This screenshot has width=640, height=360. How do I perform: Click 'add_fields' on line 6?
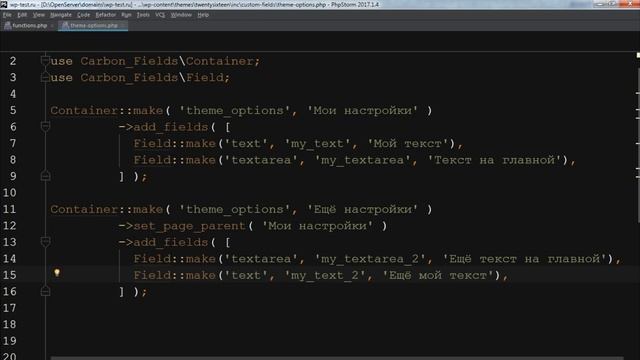coord(171,127)
